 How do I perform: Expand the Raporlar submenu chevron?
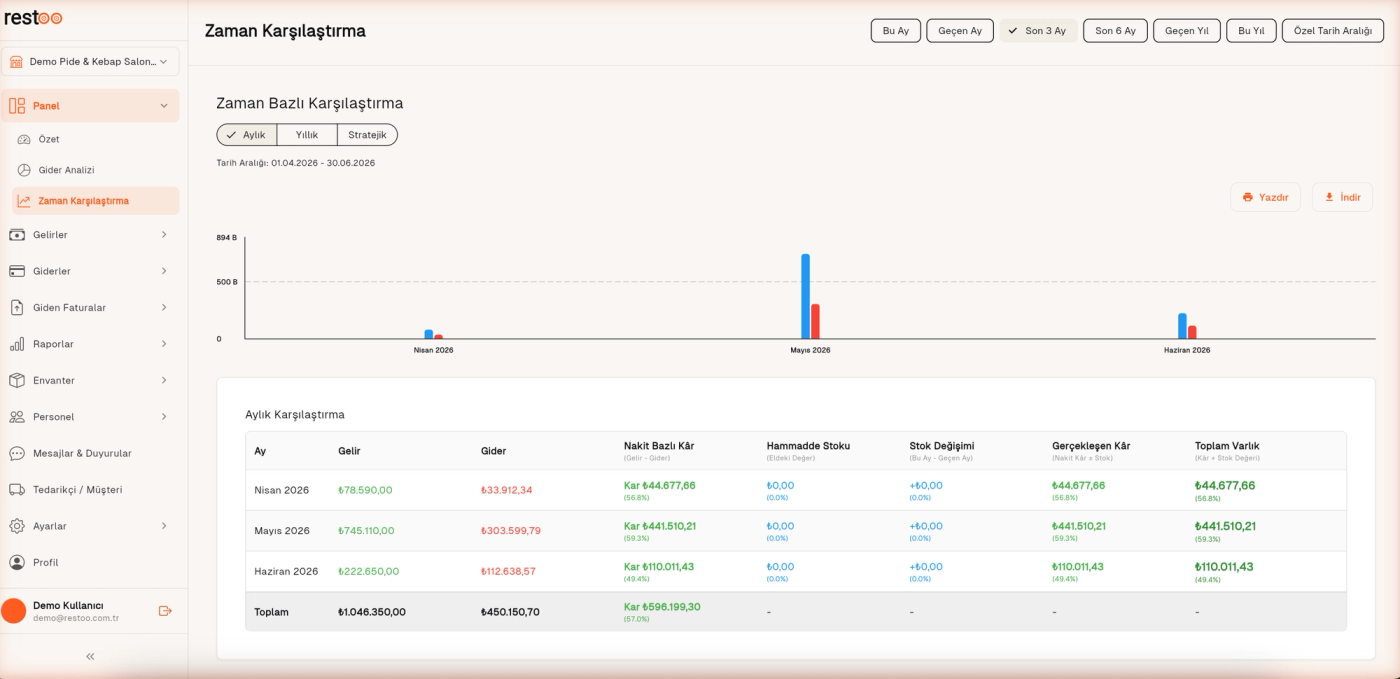164,344
